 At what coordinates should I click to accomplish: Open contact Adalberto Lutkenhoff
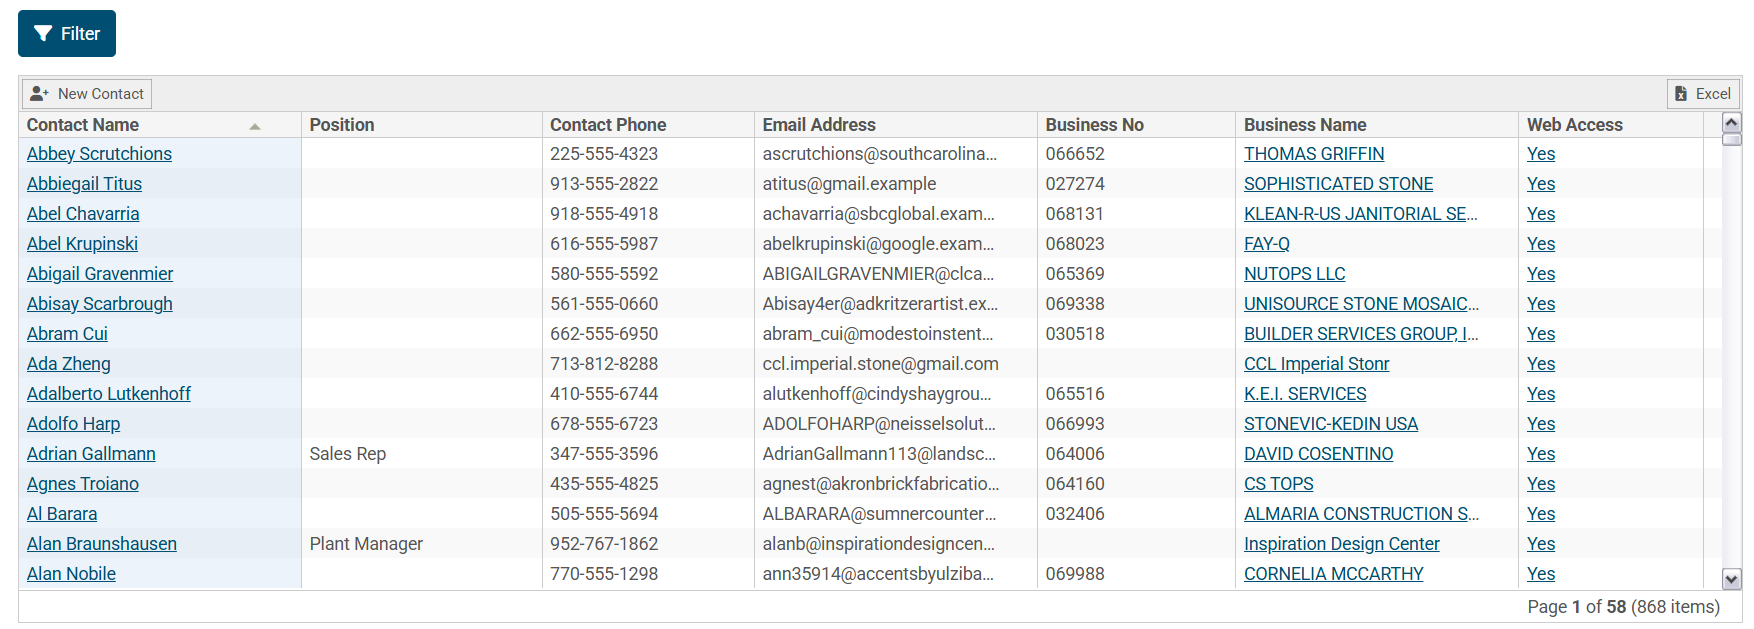109,394
